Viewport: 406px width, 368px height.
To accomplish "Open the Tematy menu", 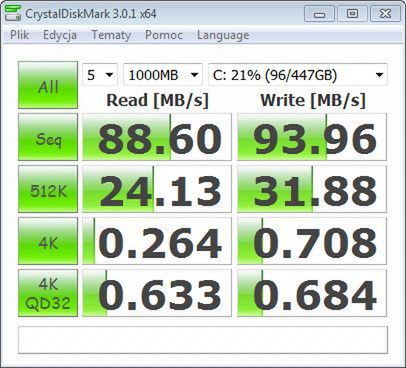I will 111,35.
